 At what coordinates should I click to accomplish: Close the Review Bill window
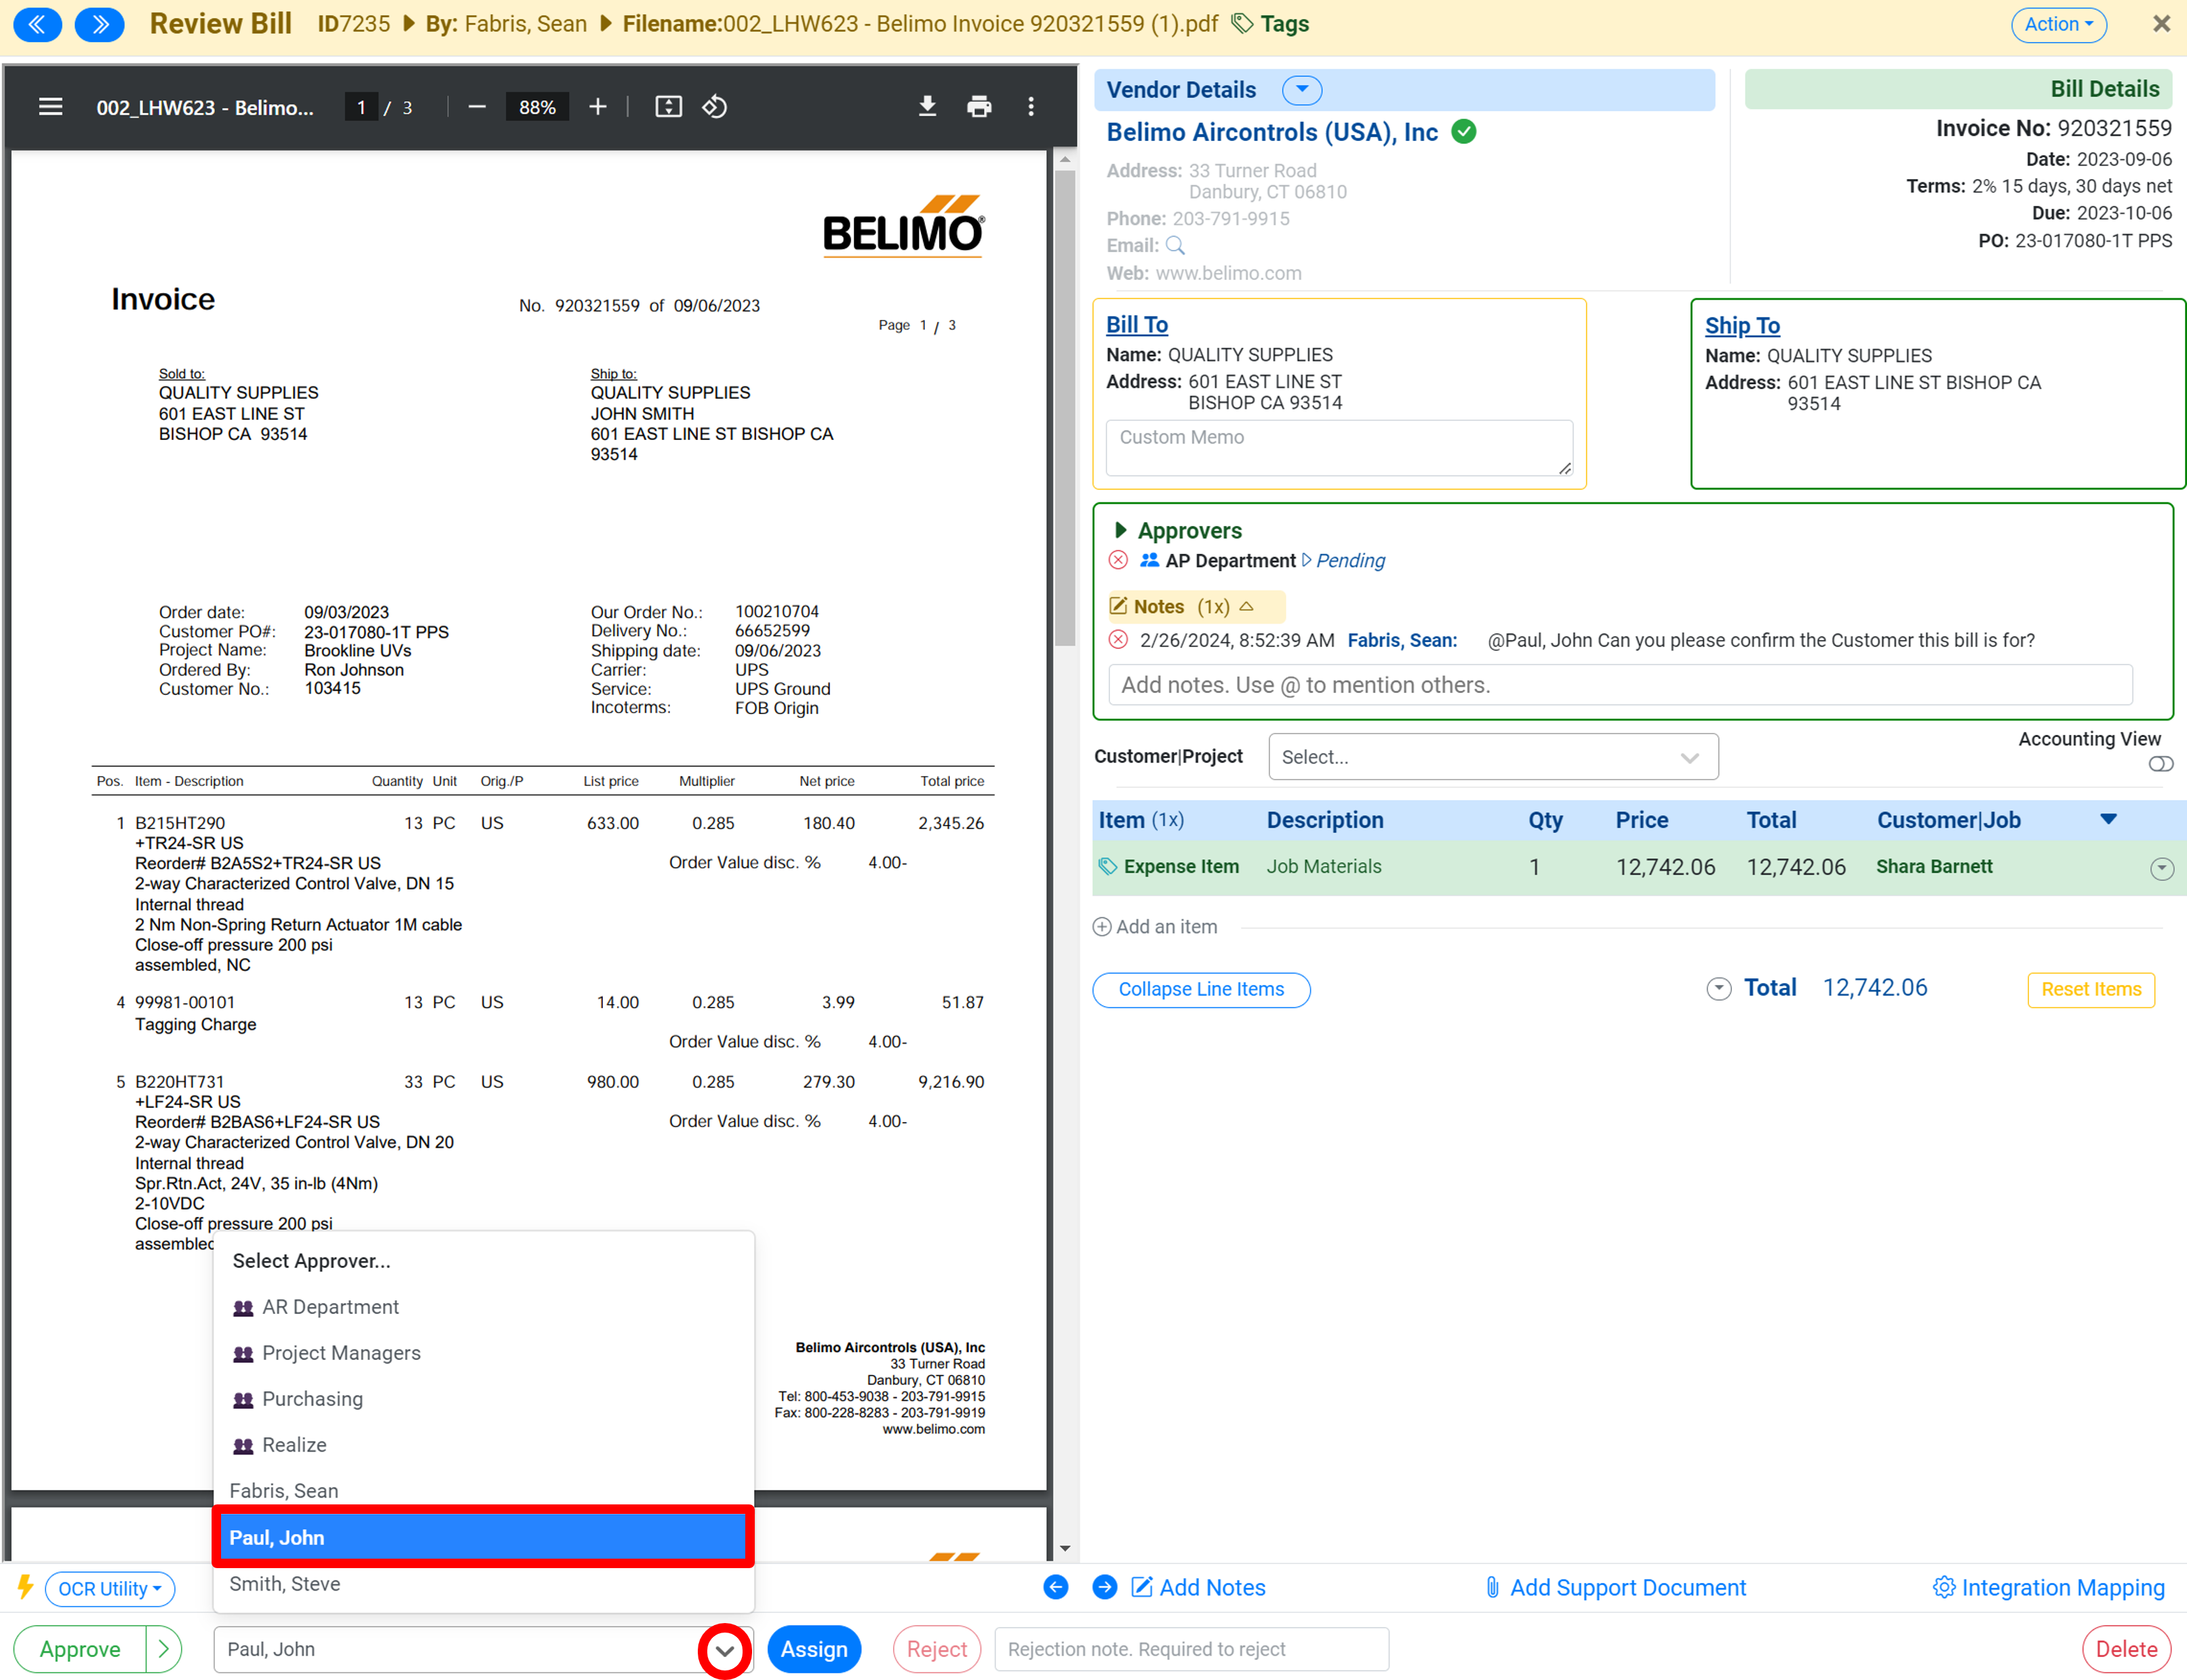point(2161,24)
